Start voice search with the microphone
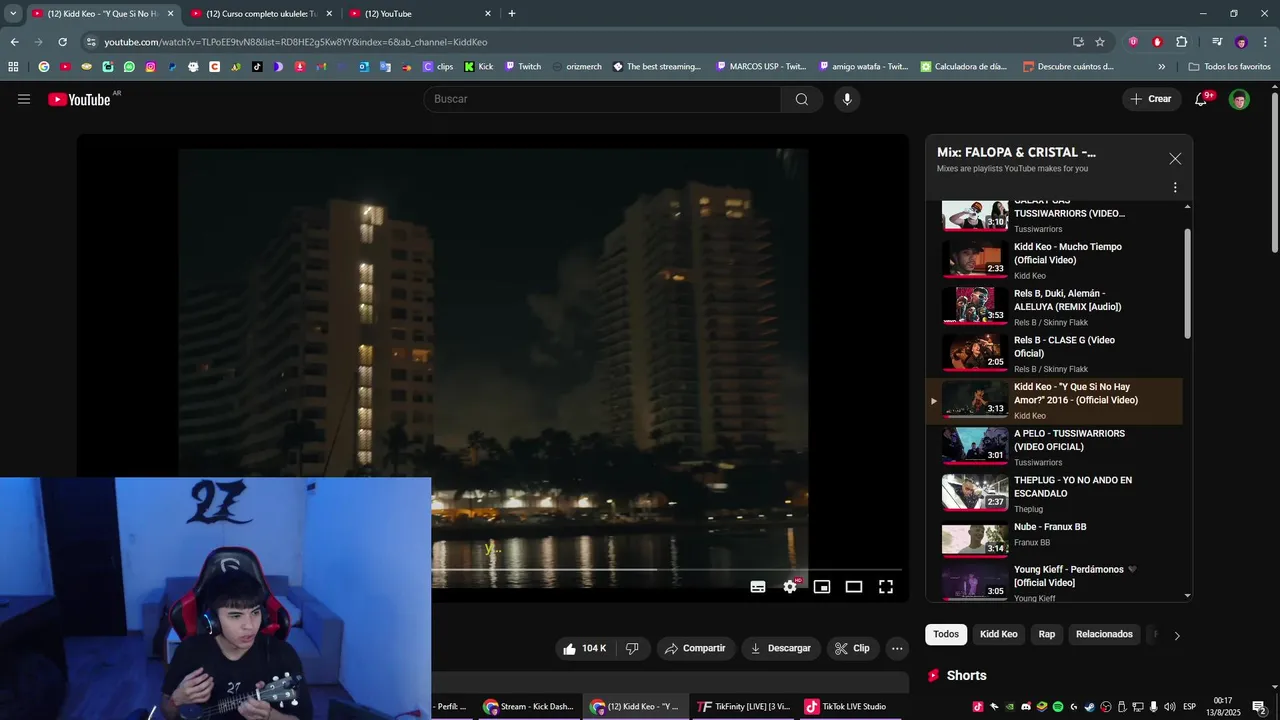The image size is (1280, 720). (x=847, y=99)
